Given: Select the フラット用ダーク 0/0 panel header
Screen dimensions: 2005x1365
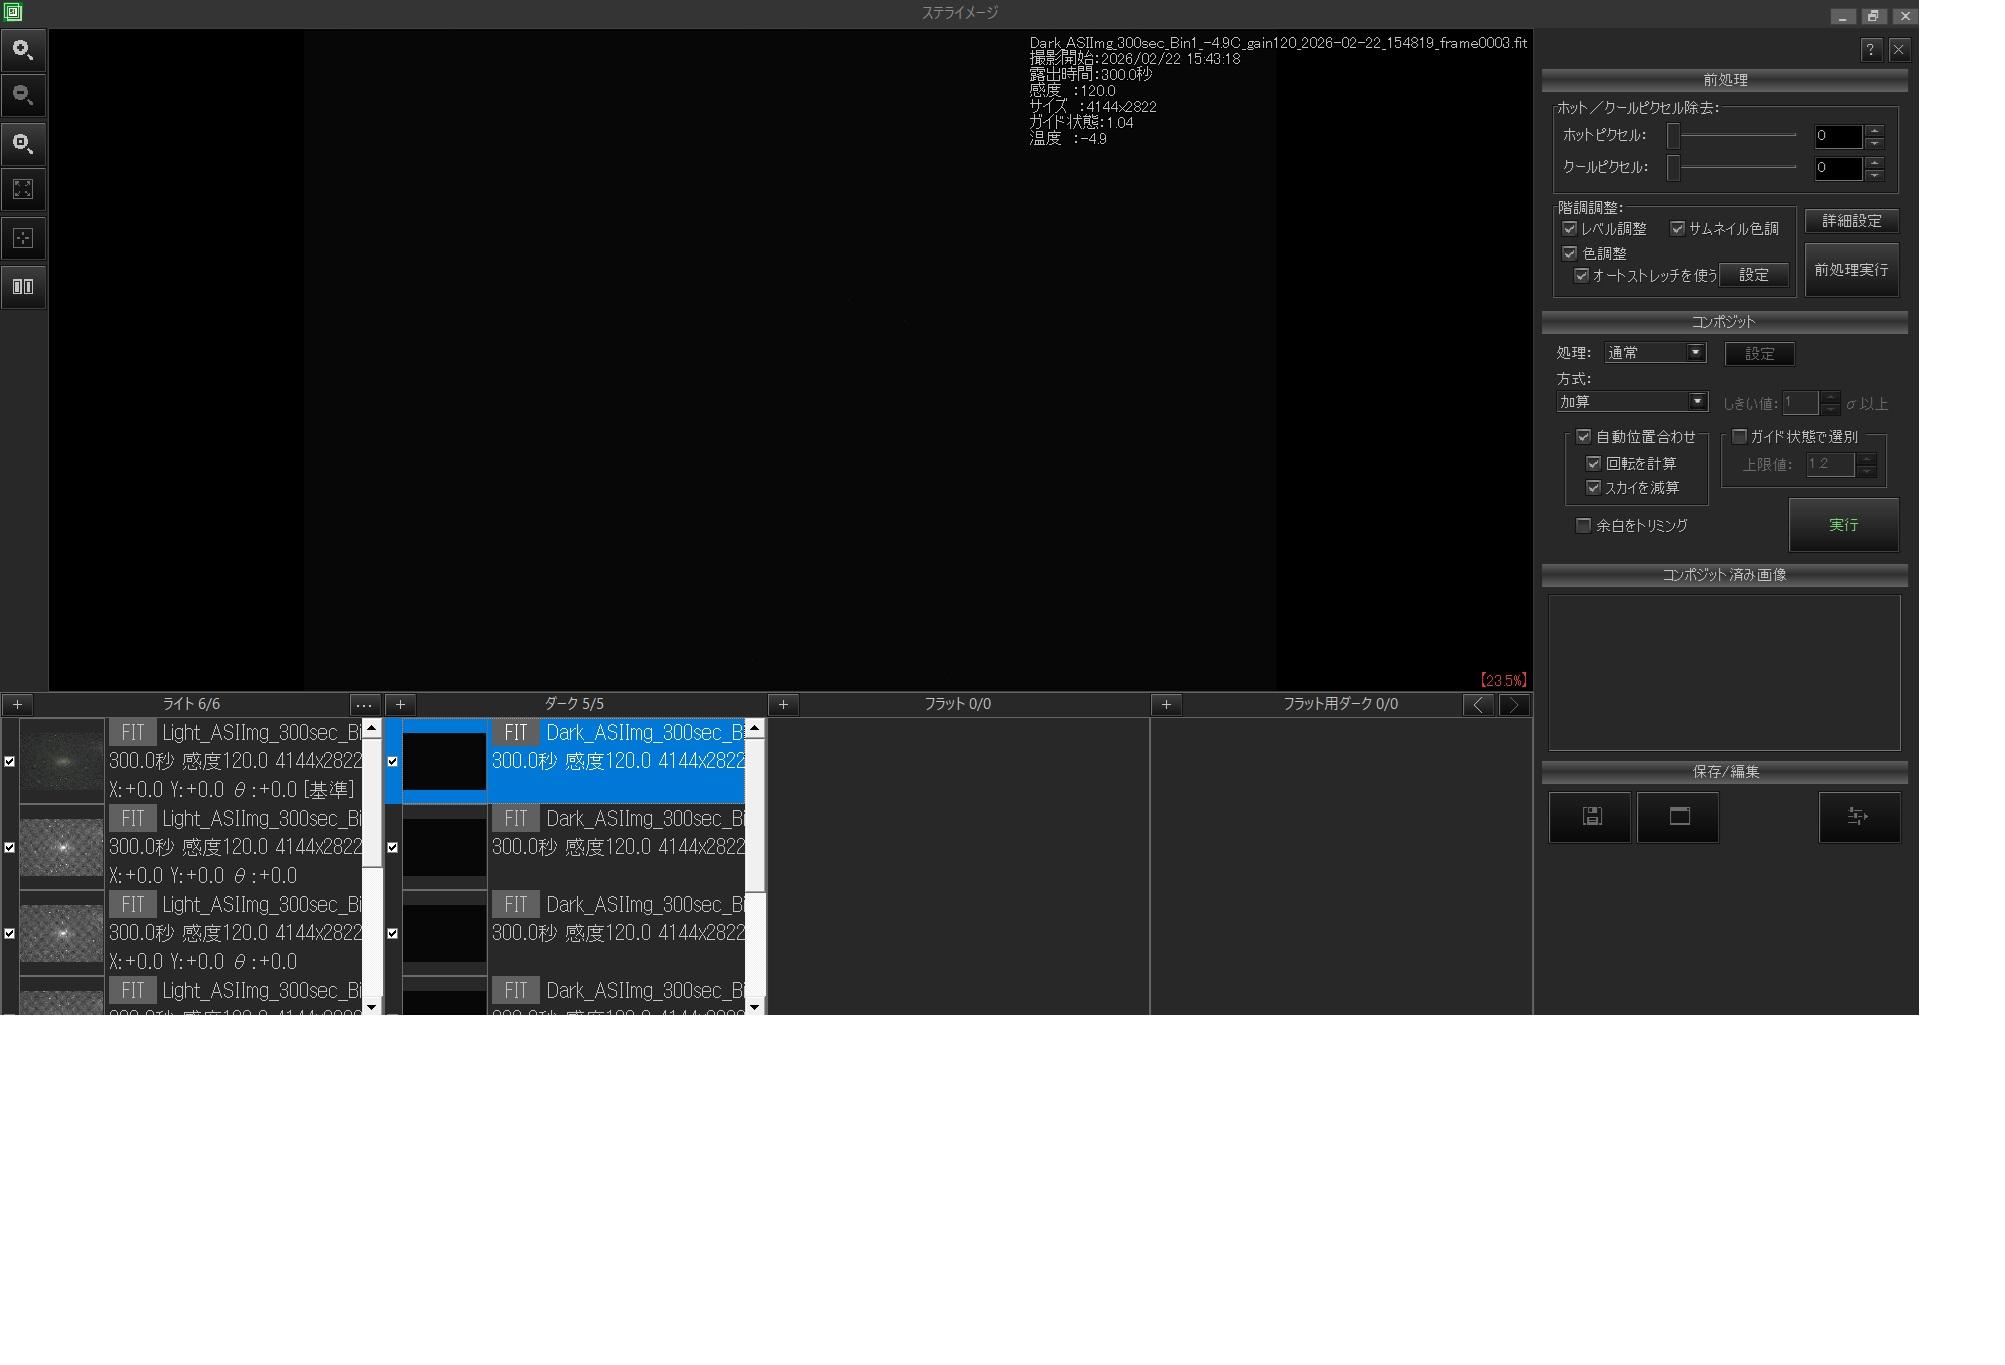Looking at the screenshot, I should pyautogui.click(x=1340, y=705).
